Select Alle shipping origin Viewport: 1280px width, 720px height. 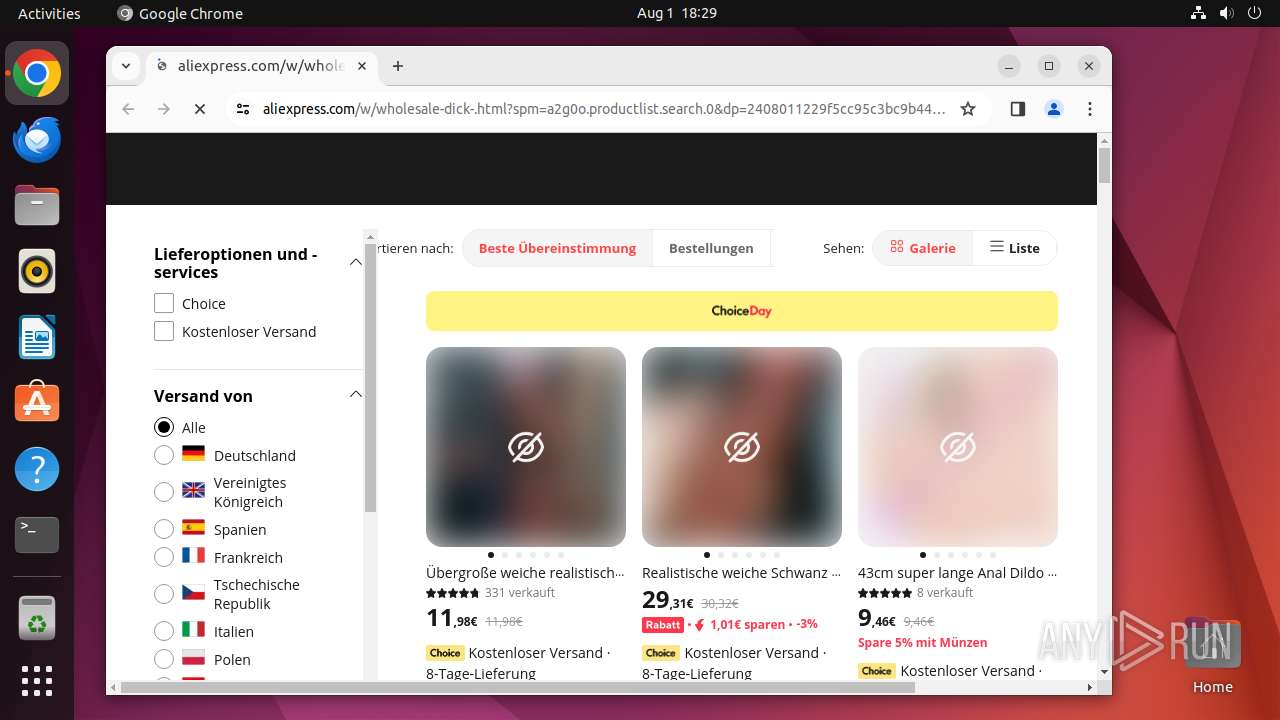pos(164,427)
